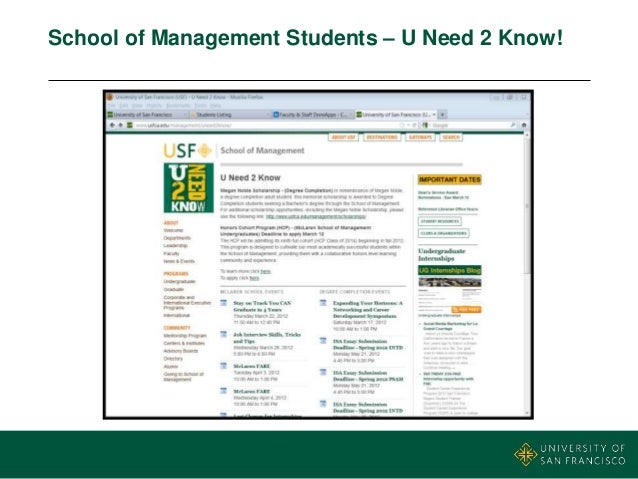Click the Firefox home icon
This screenshot has height=479, width=638.
[x=524, y=125]
